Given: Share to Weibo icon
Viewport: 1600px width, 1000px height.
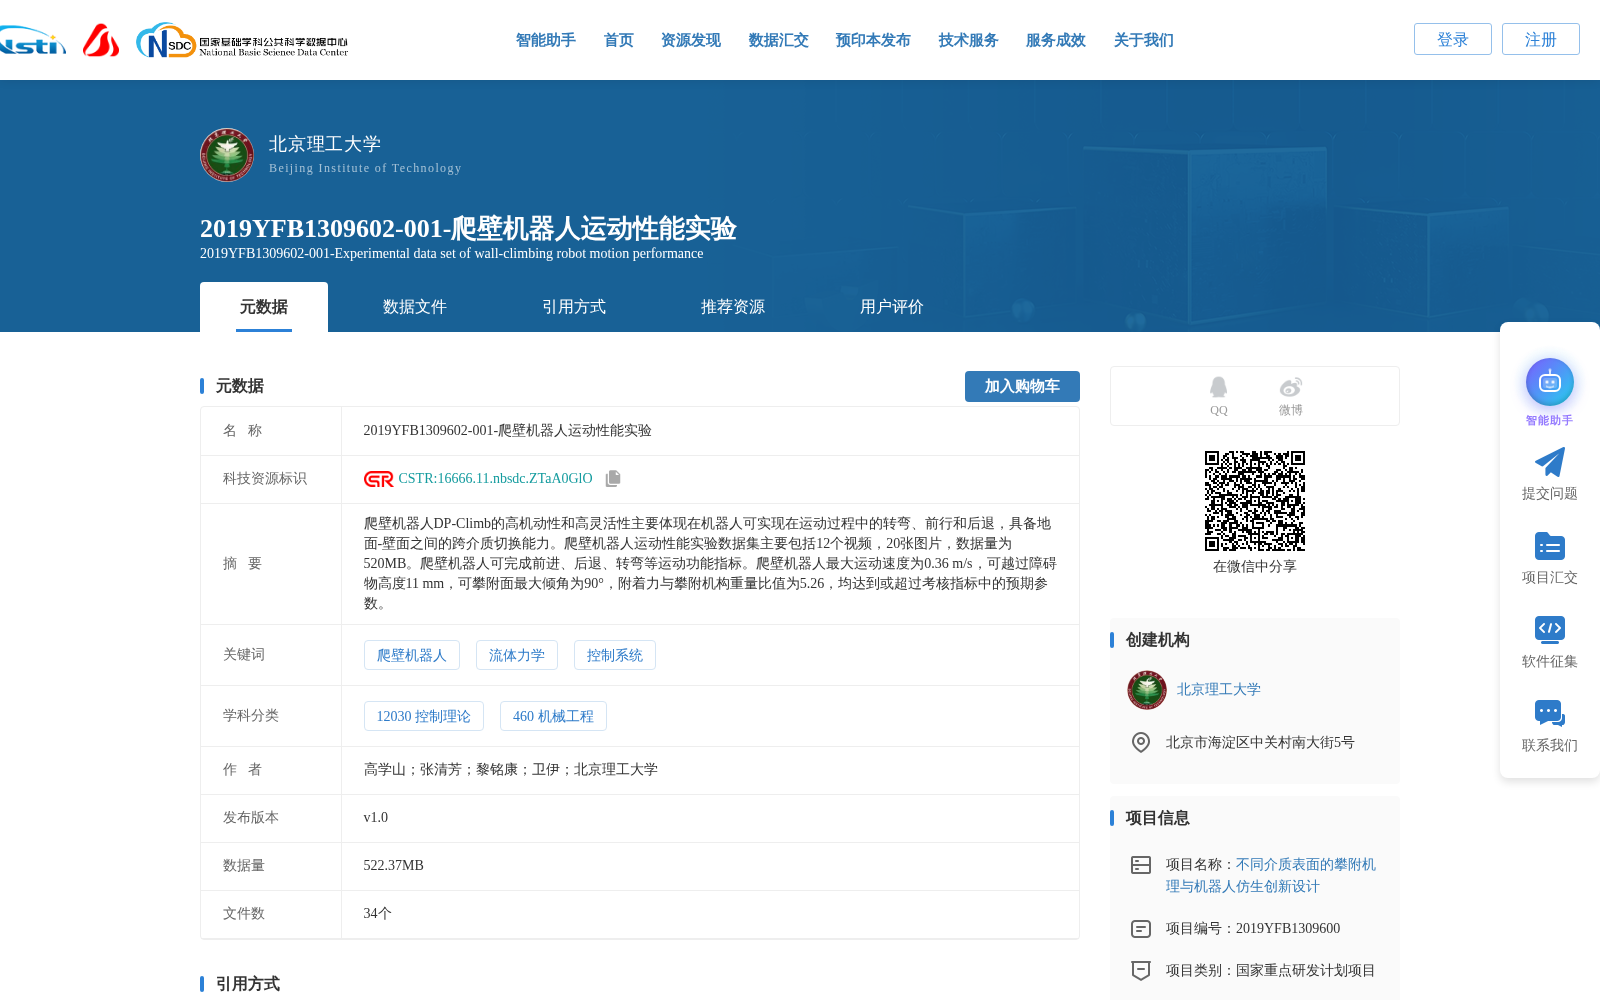Looking at the screenshot, I should [1291, 387].
